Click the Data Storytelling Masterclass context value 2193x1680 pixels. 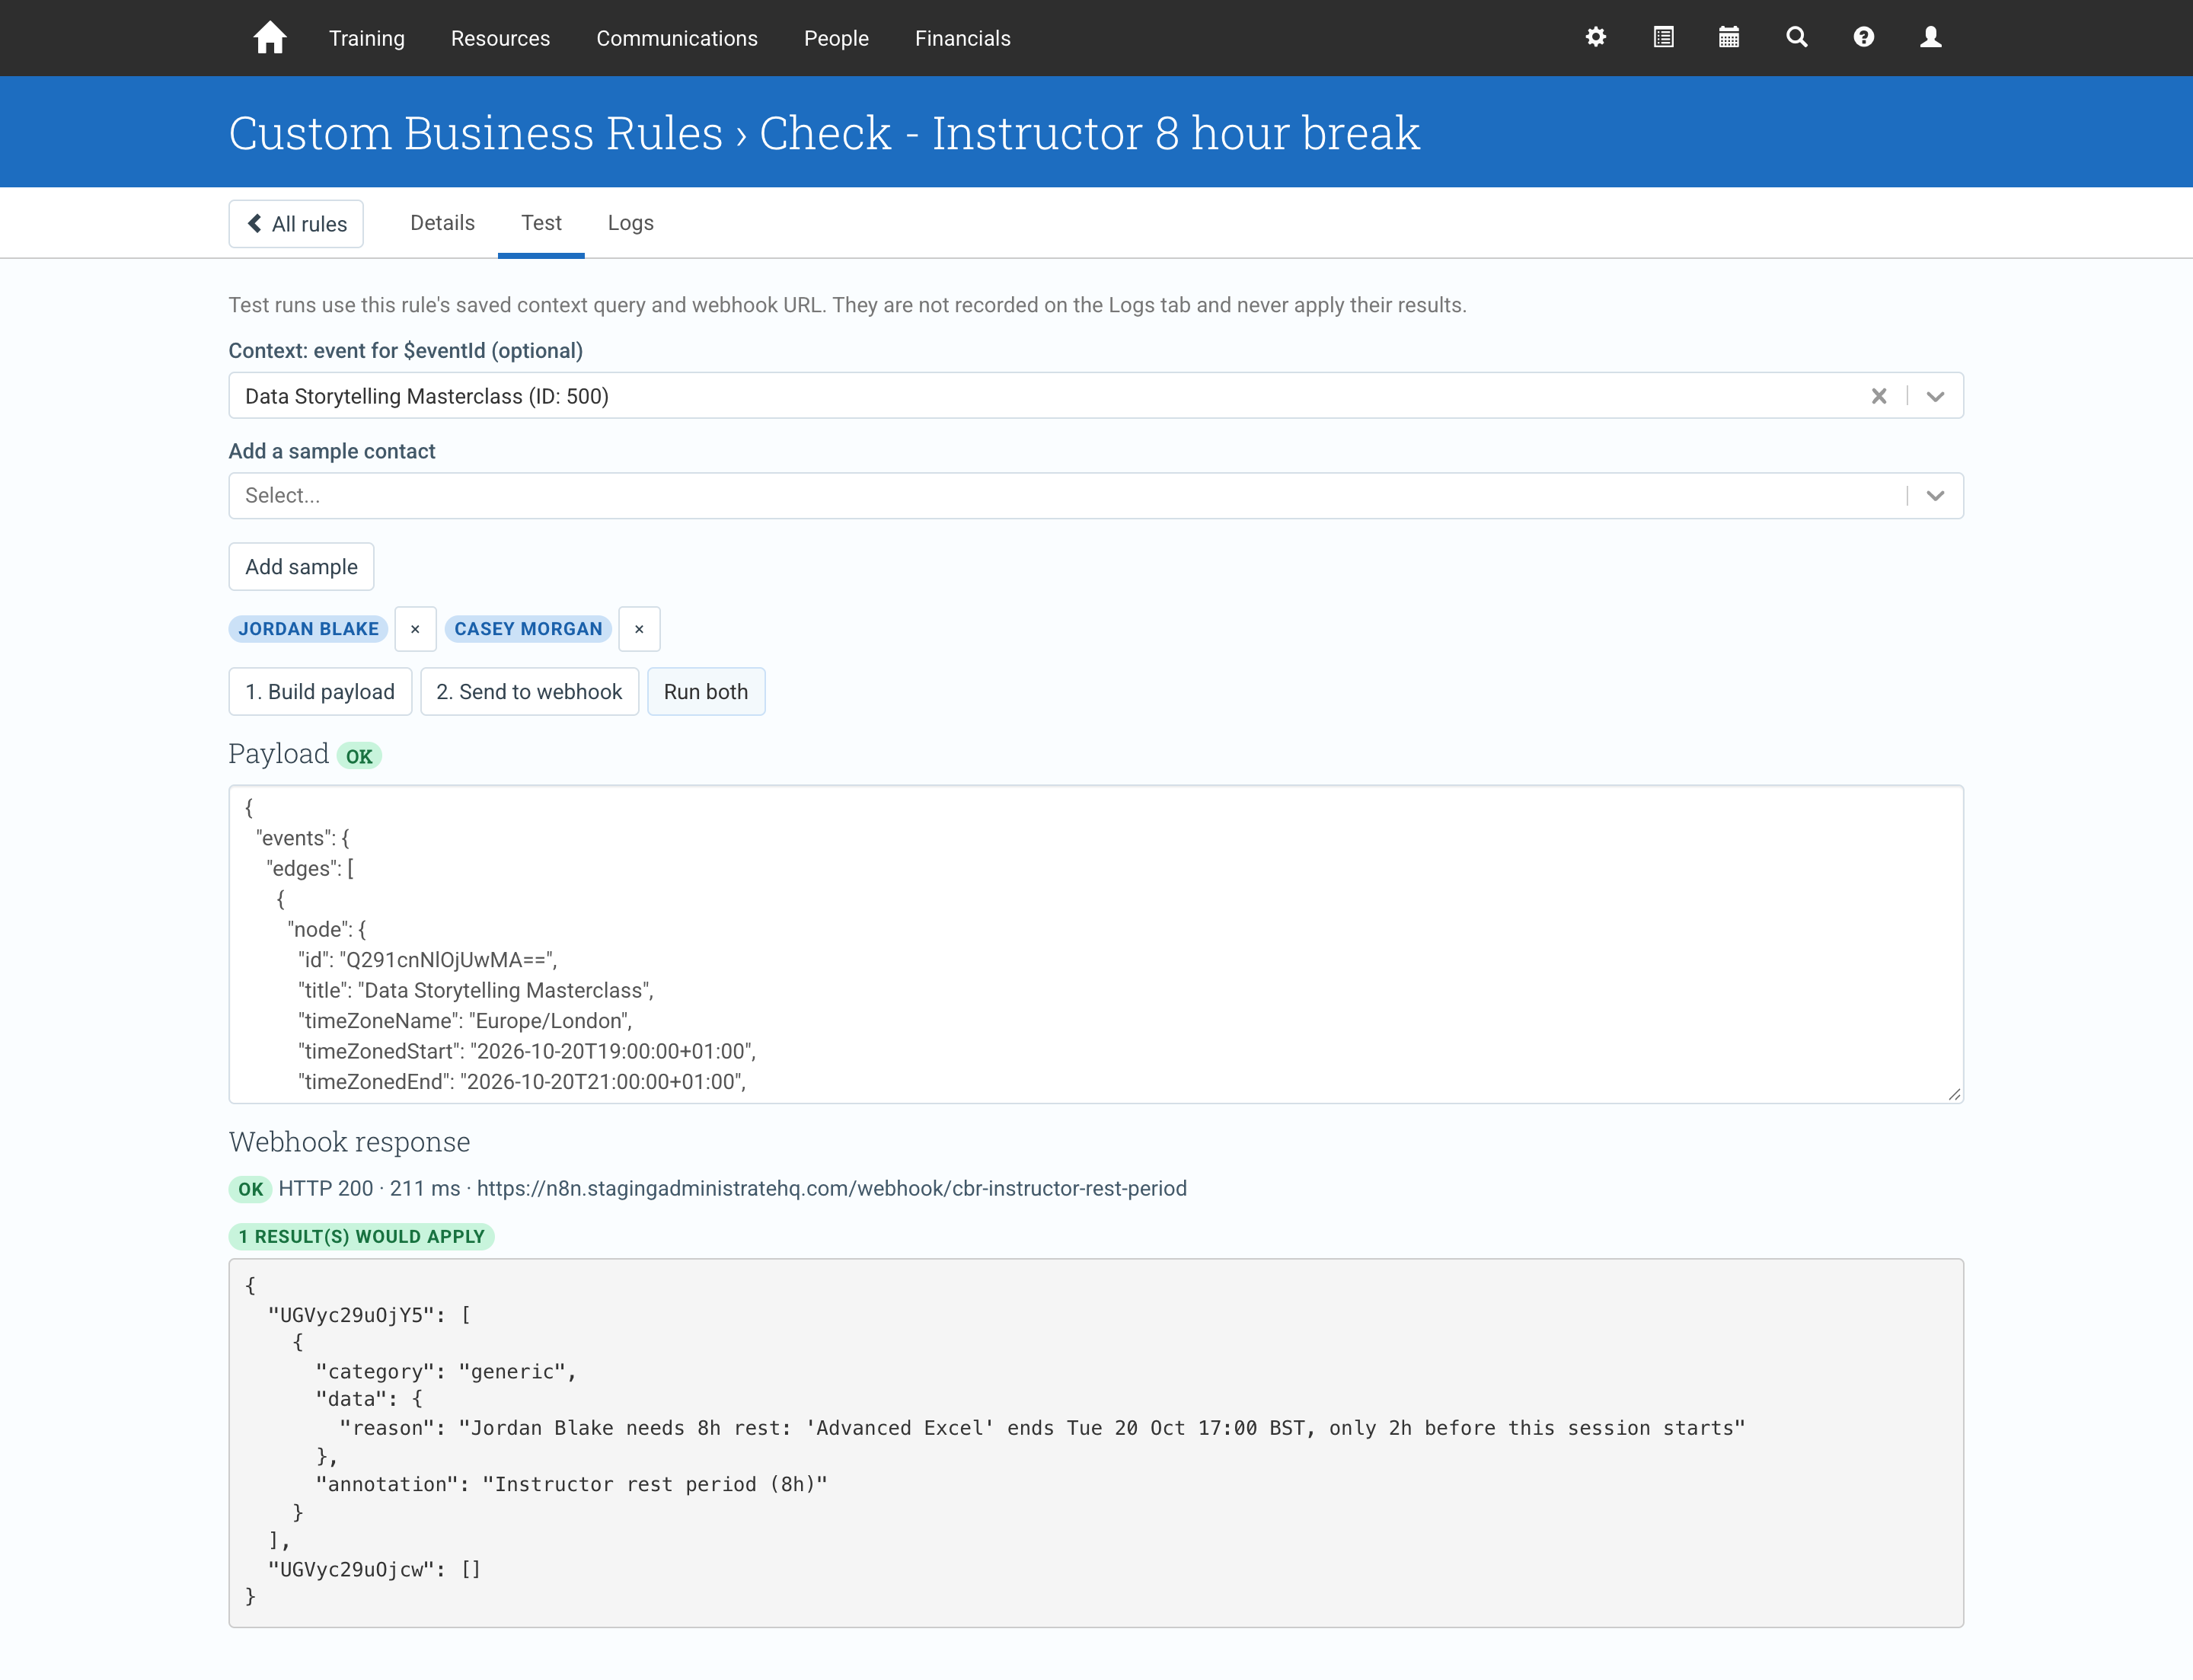[x=427, y=396]
